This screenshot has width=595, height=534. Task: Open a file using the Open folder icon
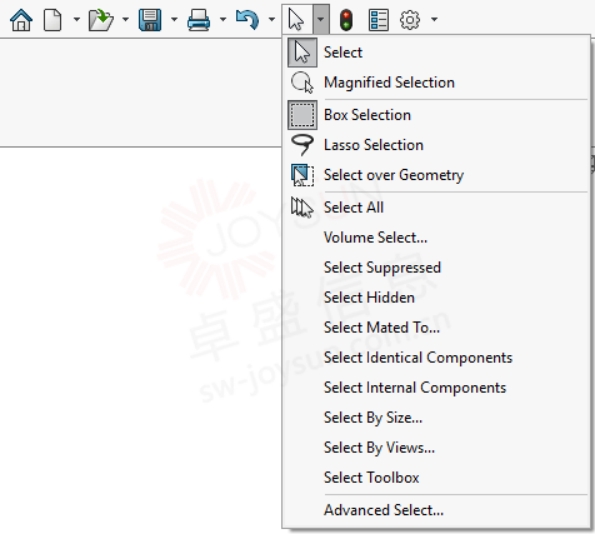(101, 20)
